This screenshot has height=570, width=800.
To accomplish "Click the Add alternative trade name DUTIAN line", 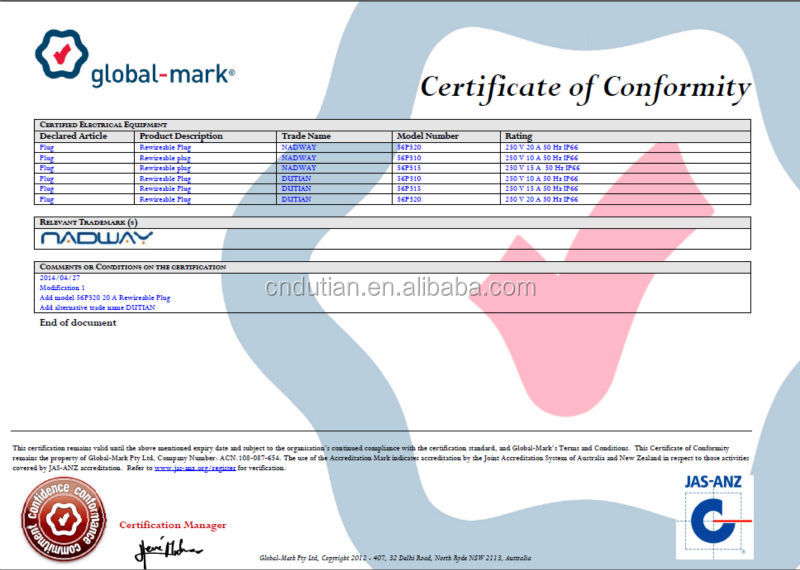I will pyautogui.click(x=97, y=308).
